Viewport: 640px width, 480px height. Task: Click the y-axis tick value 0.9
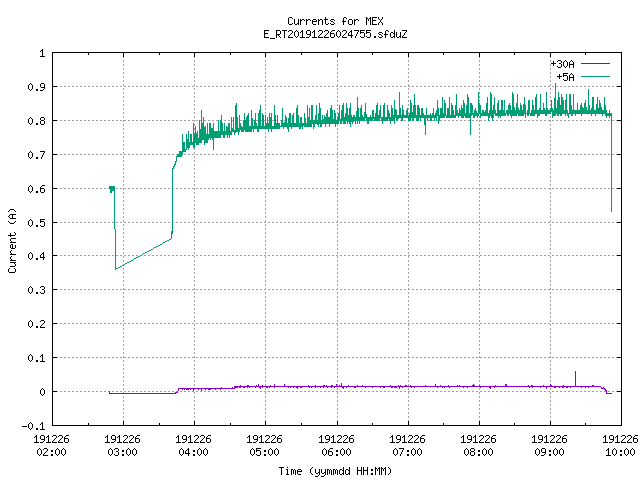click(x=36, y=87)
